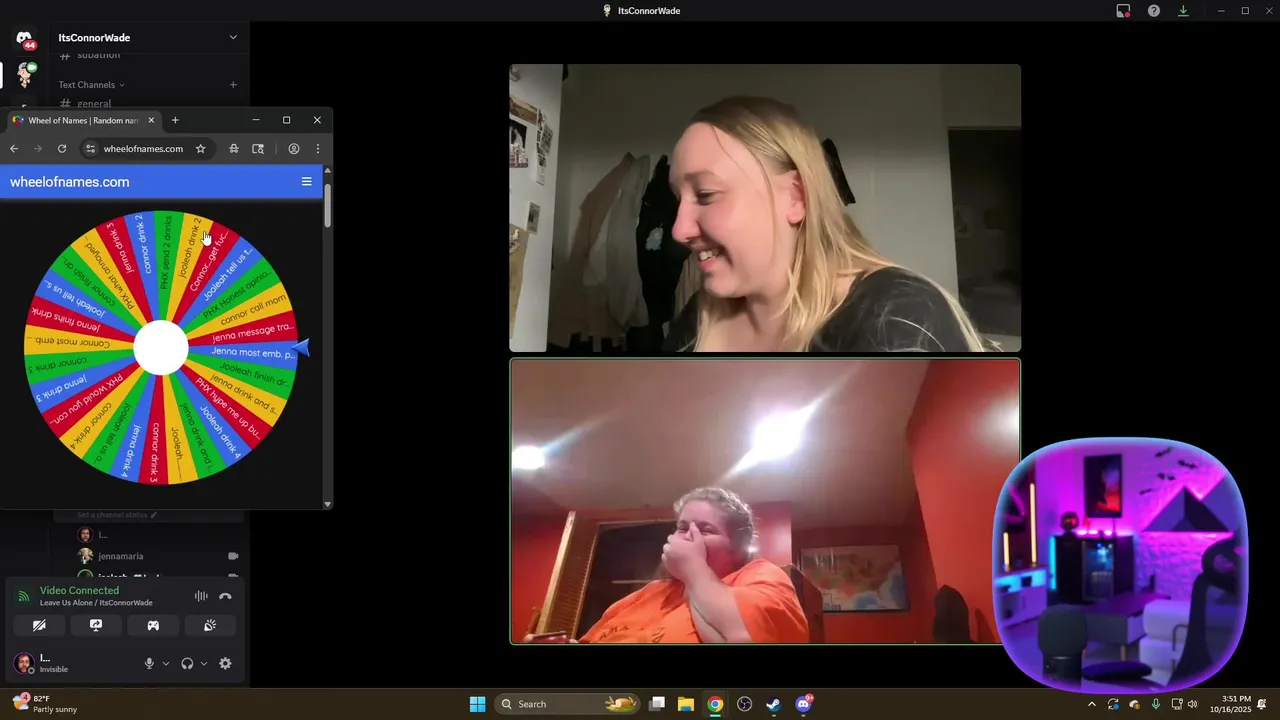Click jennamaria's camera indicator icon
The image size is (1280, 720).
(x=233, y=556)
